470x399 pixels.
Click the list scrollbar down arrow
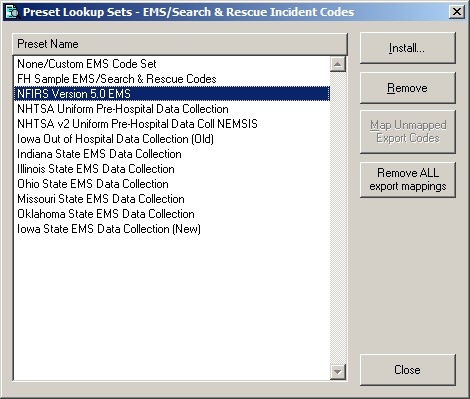(338, 372)
